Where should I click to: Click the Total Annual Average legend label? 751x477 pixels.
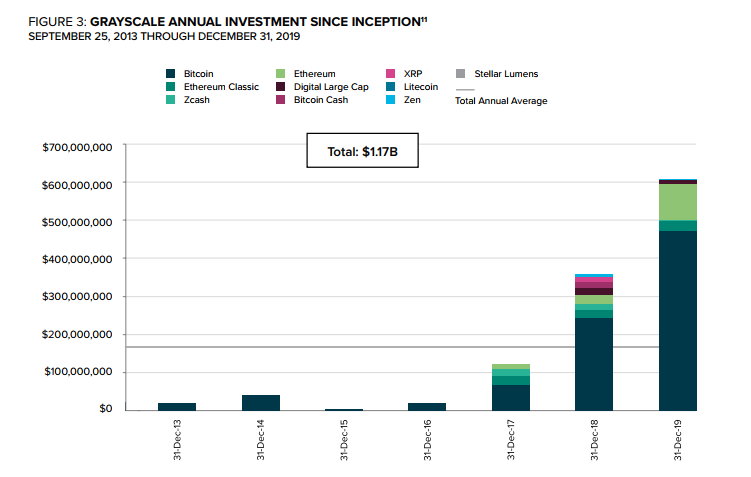point(500,101)
